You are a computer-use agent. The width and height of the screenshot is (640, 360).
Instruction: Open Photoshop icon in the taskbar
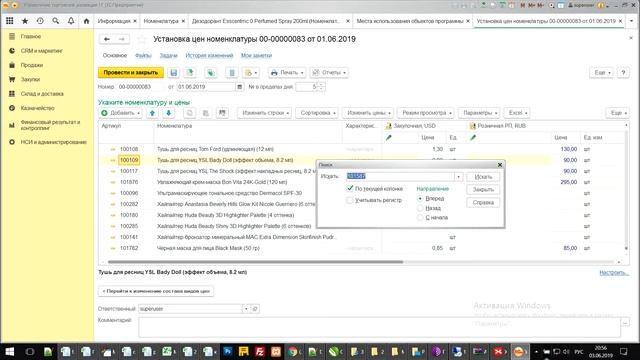pyautogui.click(x=227, y=351)
